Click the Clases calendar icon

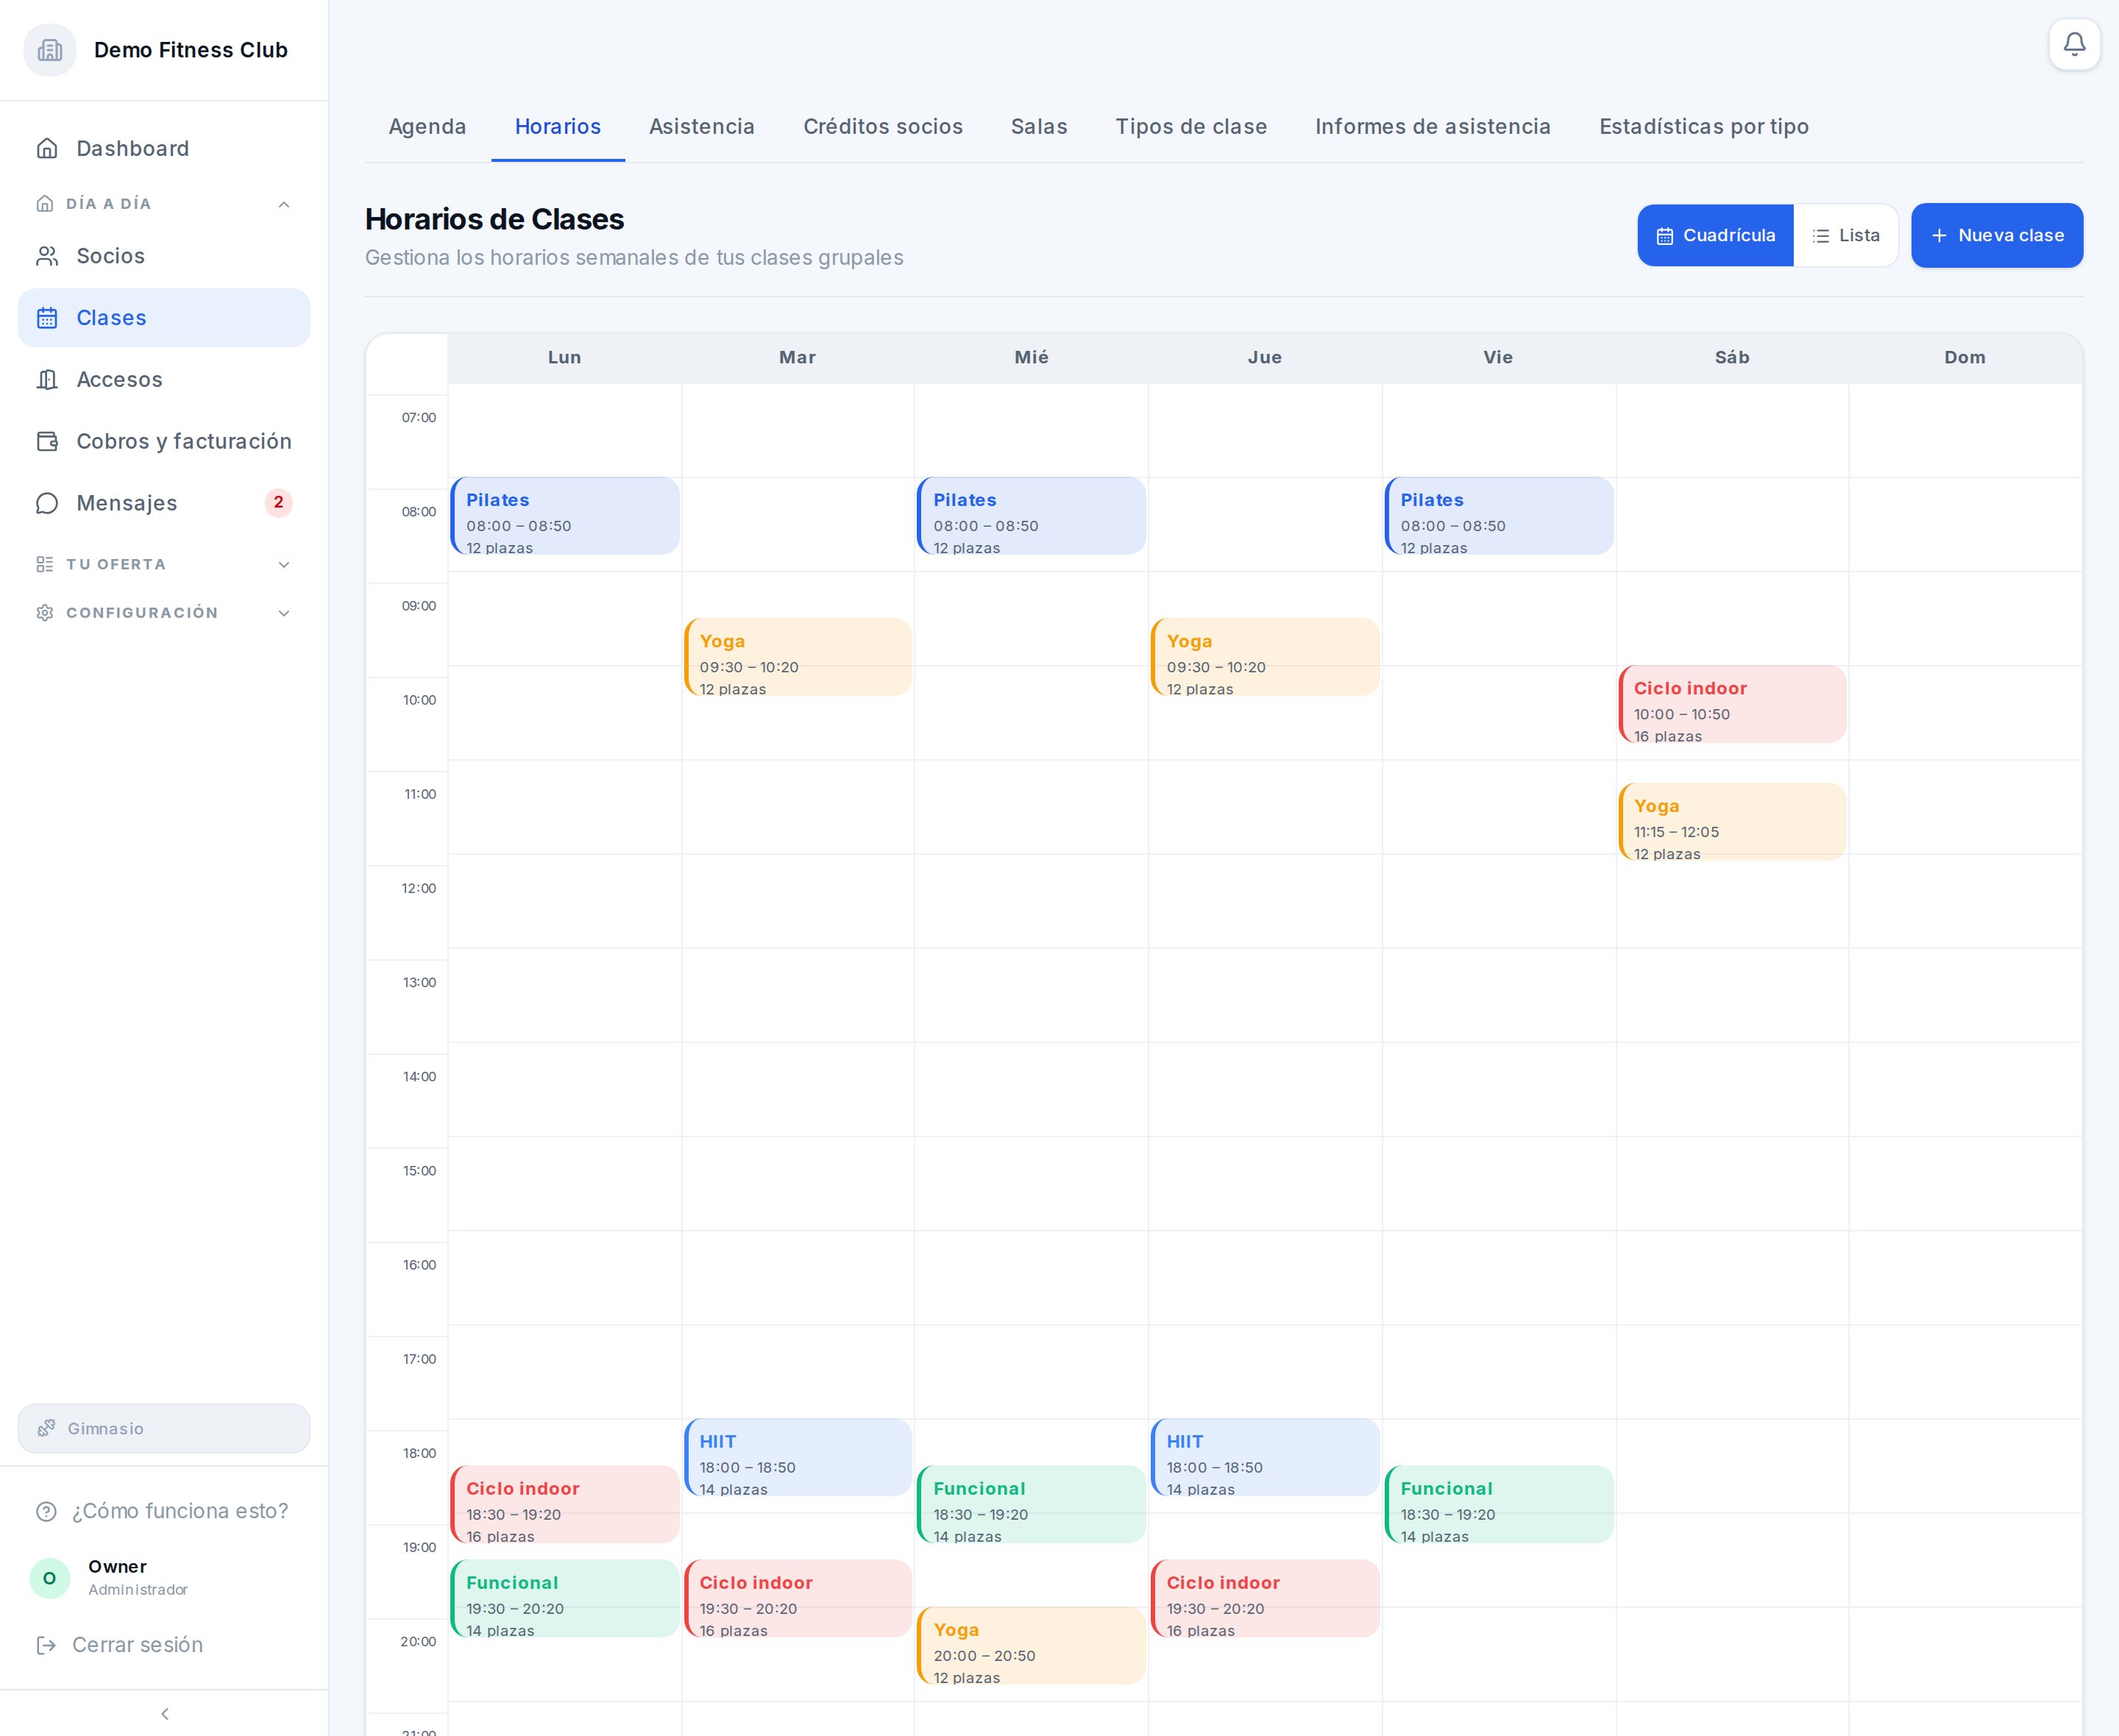47,318
